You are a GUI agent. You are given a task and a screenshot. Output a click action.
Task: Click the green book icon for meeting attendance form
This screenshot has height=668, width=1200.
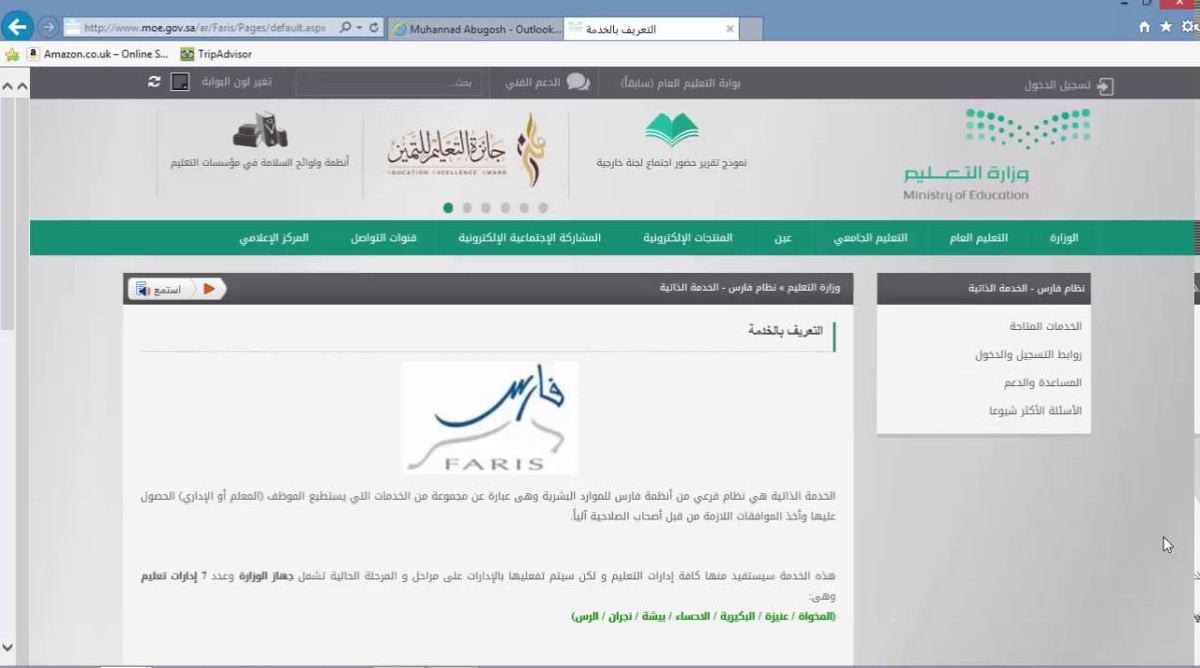pos(672,131)
